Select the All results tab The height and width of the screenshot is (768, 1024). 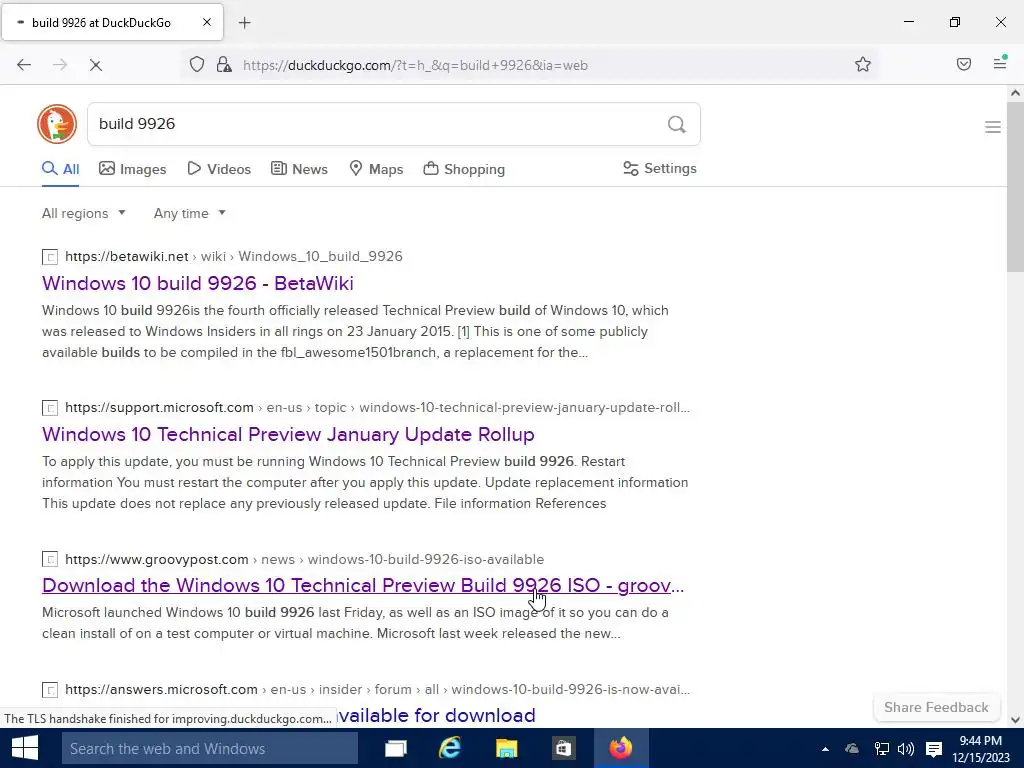(60, 169)
